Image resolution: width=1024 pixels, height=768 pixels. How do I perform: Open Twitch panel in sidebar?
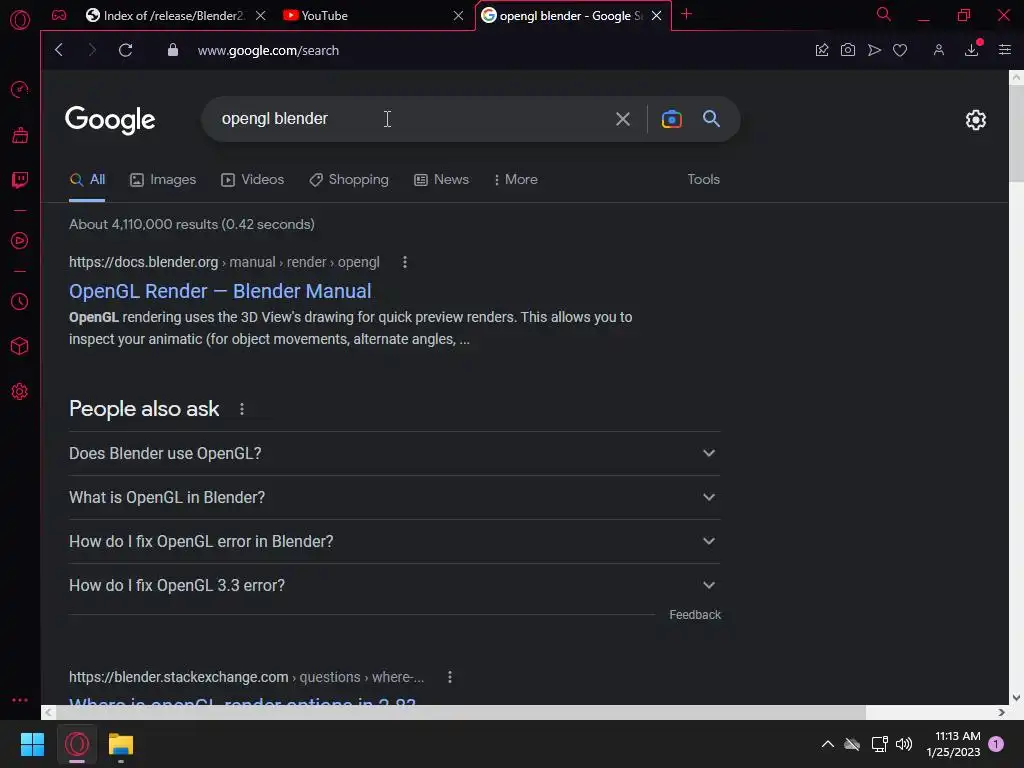click(x=20, y=180)
